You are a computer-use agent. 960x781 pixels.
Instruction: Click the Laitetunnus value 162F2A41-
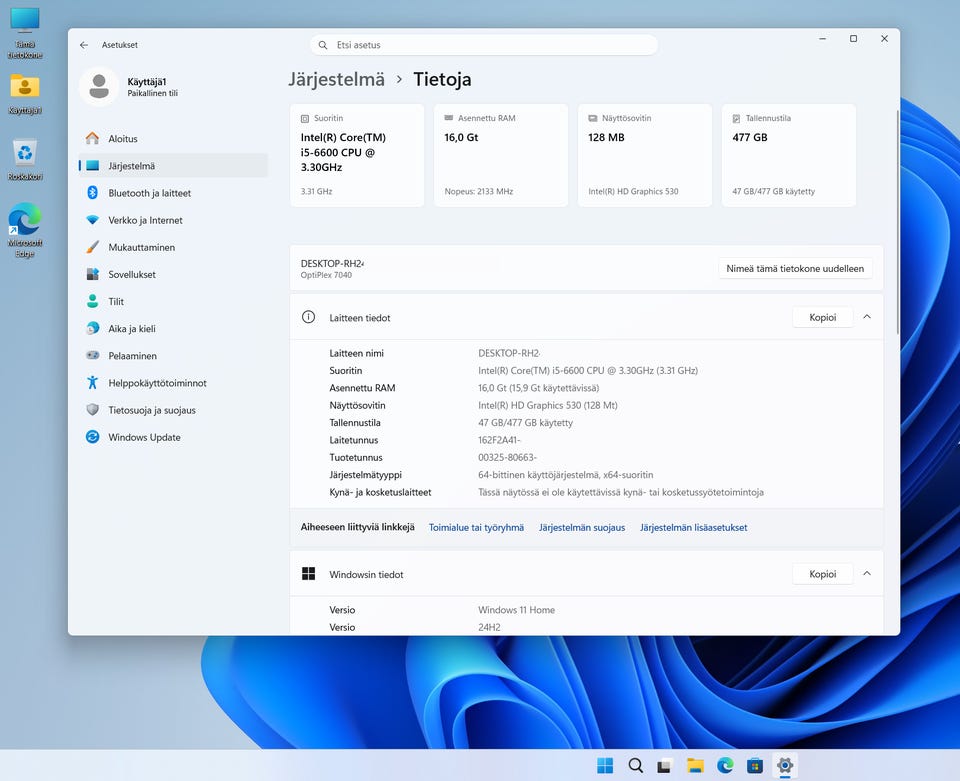[499, 439]
